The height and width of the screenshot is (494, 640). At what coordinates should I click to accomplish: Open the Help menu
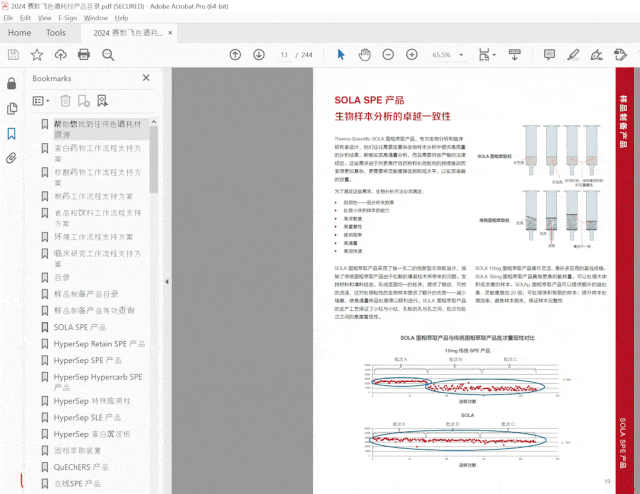click(x=121, y=18)
